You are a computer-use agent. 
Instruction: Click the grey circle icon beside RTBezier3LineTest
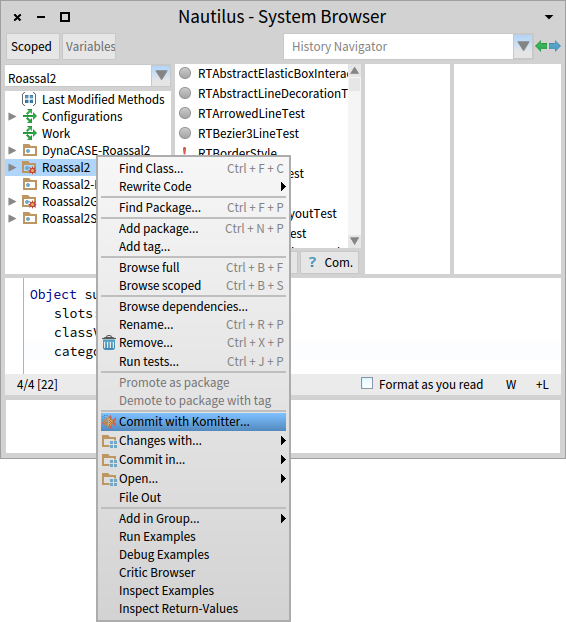tap(185, 133)
